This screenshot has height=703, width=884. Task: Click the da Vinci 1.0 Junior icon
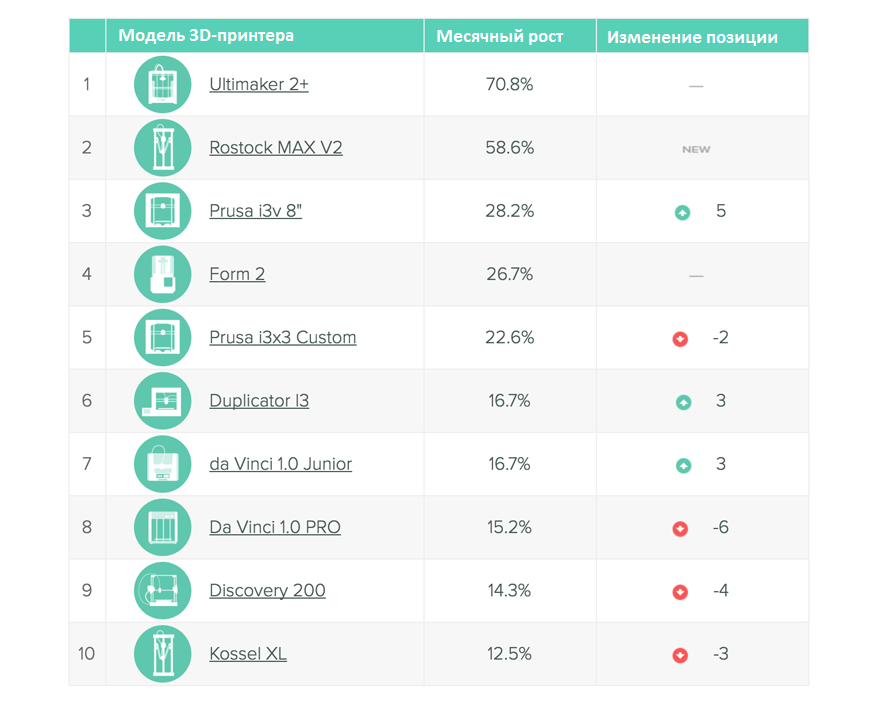pyautogui.click(x=162, y=464)
